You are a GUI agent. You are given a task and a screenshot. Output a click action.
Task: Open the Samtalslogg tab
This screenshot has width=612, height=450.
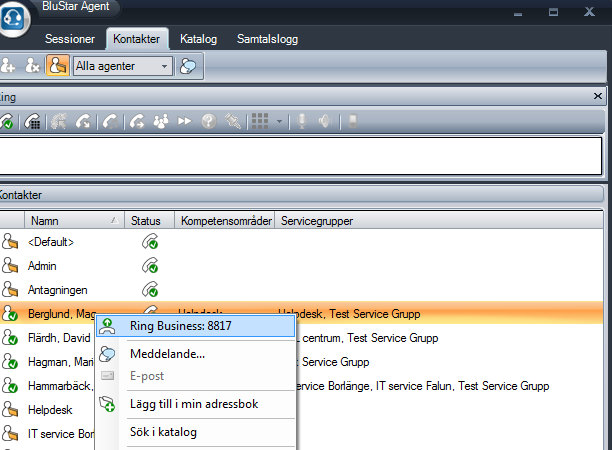(x=267, y=39)
